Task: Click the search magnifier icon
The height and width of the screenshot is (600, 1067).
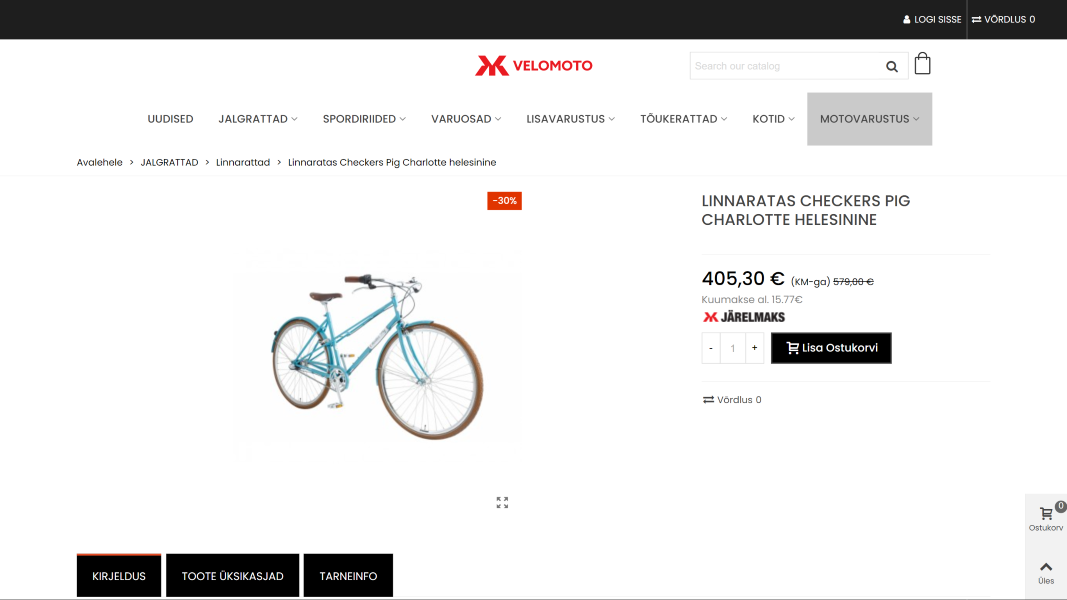Action: 891,66
